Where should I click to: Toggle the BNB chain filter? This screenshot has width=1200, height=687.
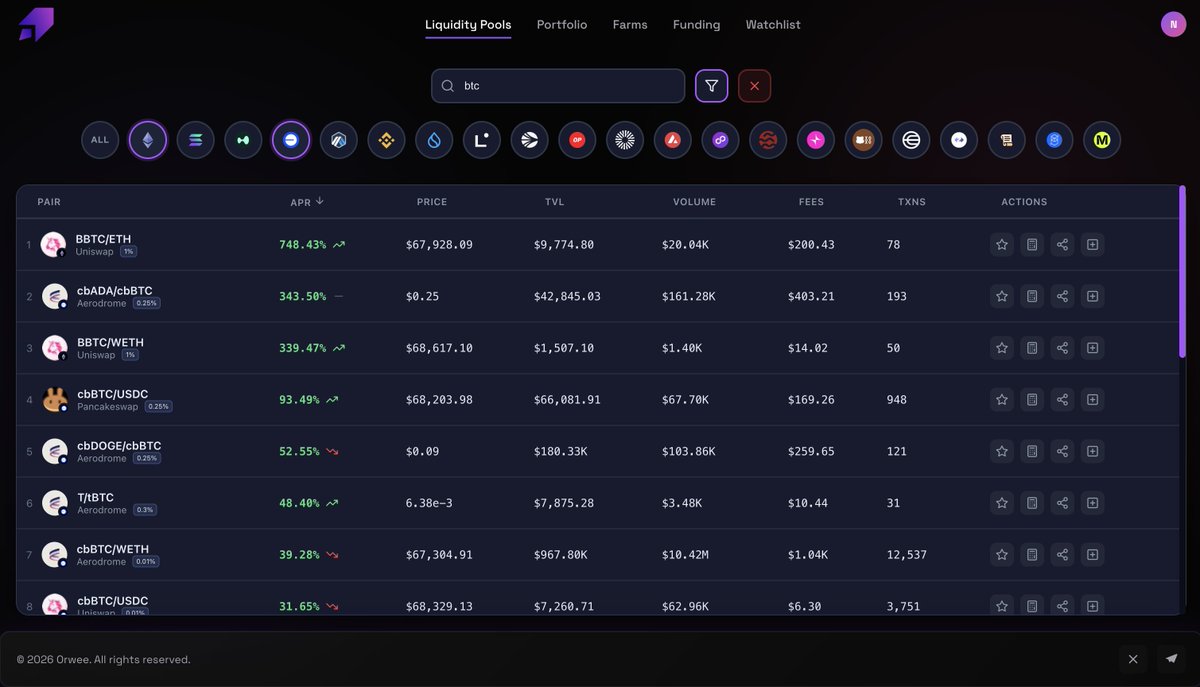point(386,140)
